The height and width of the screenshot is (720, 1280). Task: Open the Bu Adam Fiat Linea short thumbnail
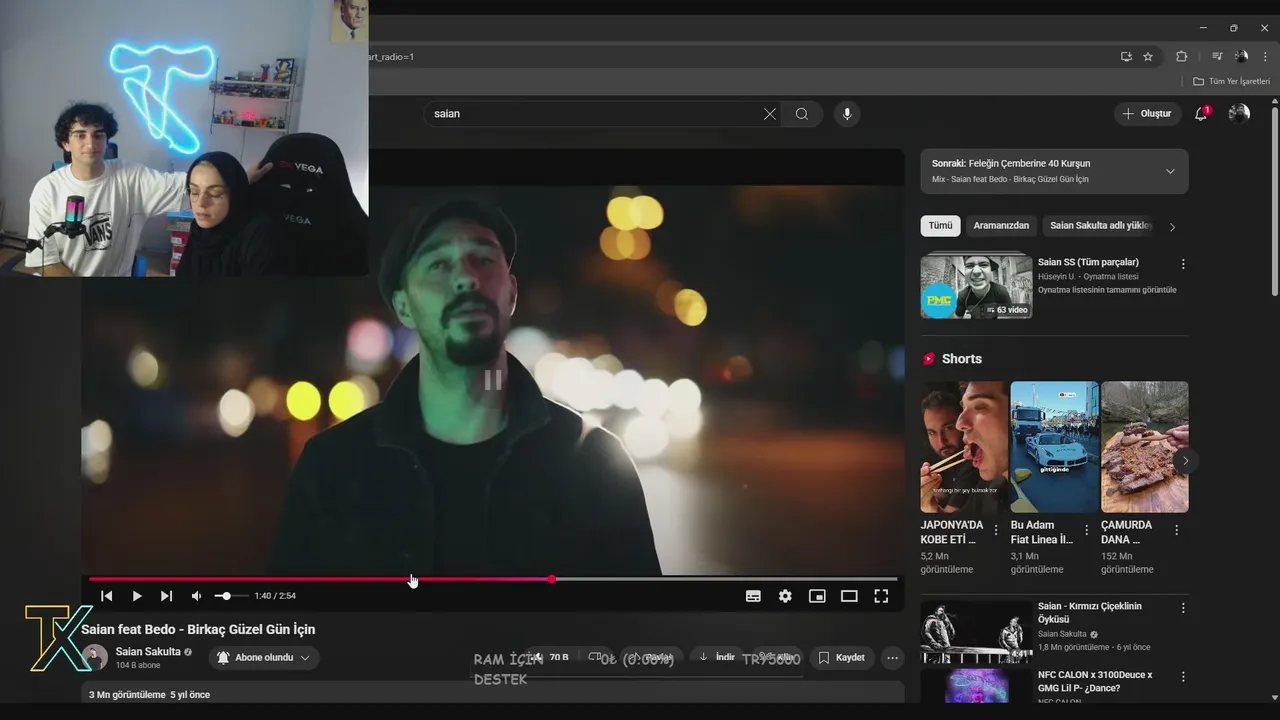point(1054,447)
